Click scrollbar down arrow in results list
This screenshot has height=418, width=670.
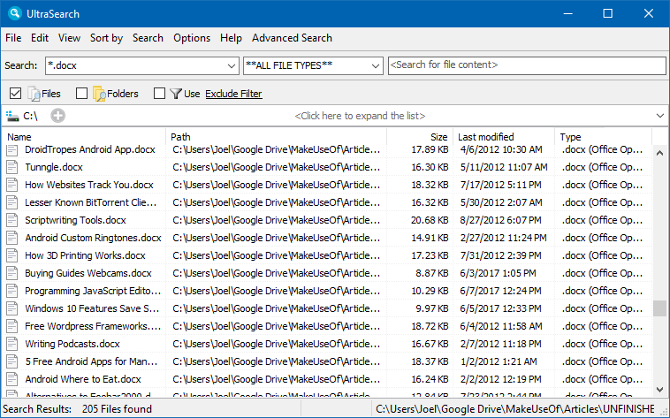click(x=660, y=389)
